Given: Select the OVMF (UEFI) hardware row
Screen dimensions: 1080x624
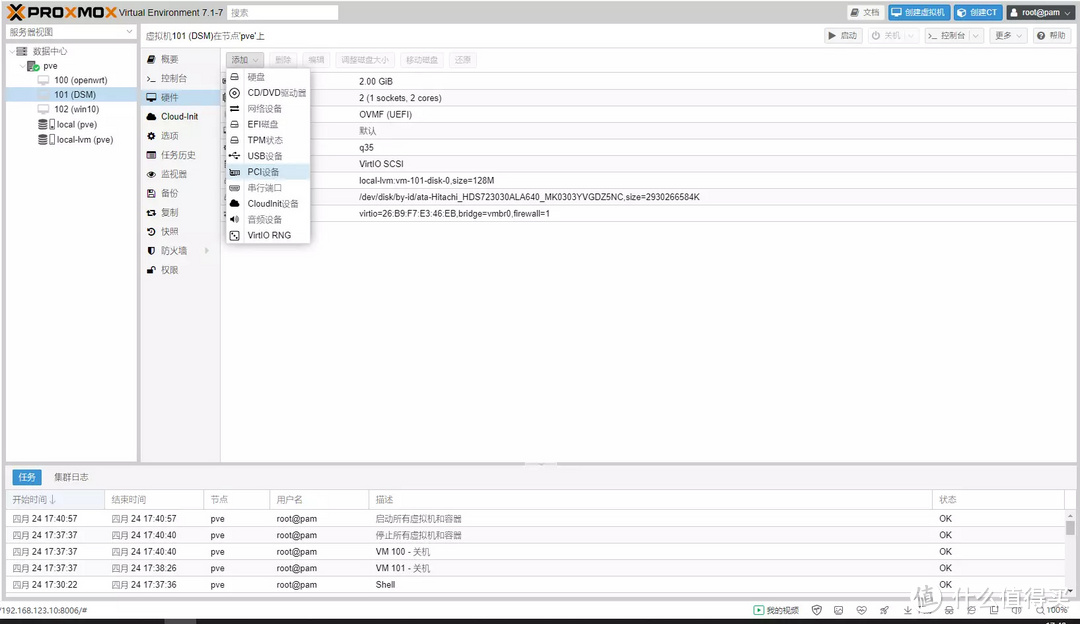Looking at the screenshot, I should pyautogui.click(x=647, y=114).
